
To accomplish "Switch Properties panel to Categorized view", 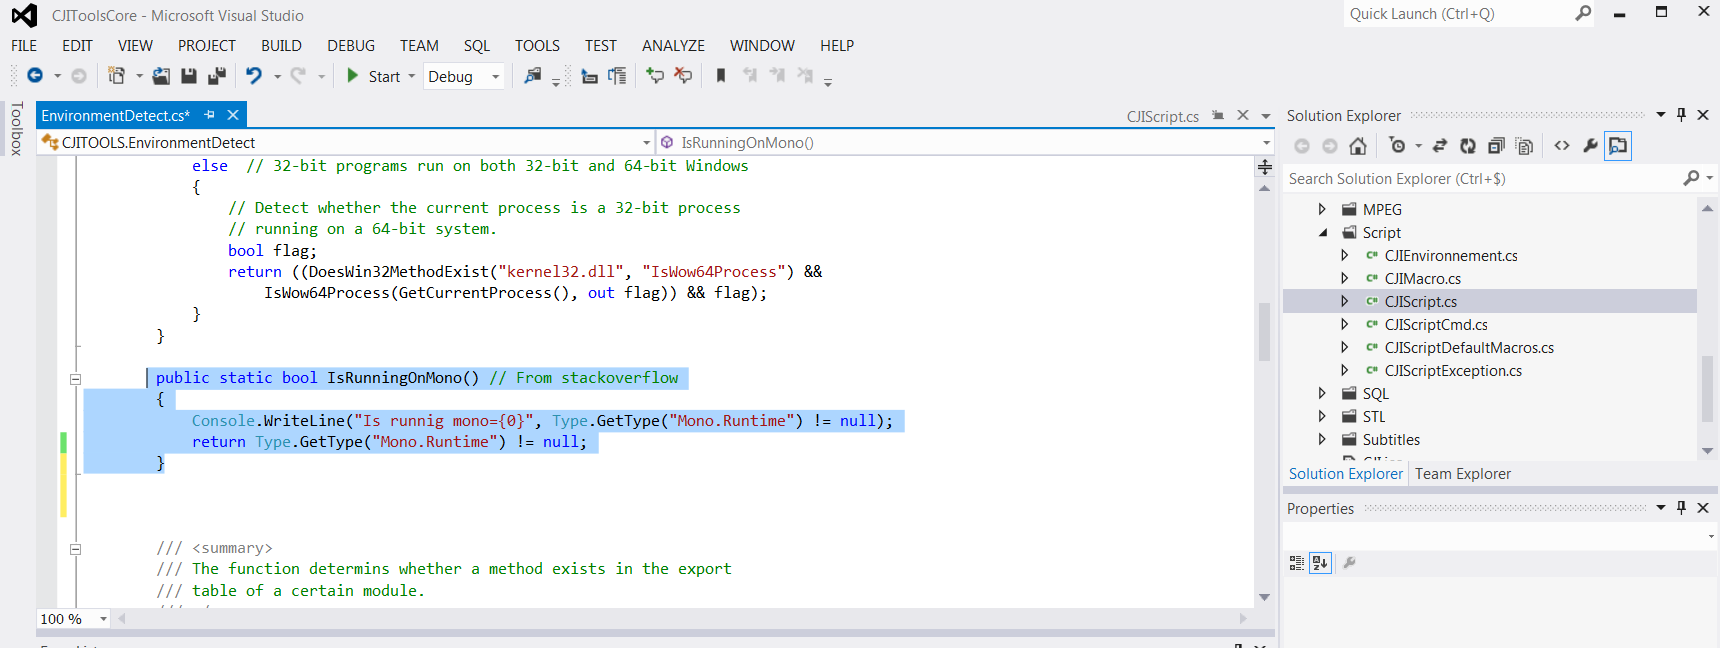I will click(1296, 563).
